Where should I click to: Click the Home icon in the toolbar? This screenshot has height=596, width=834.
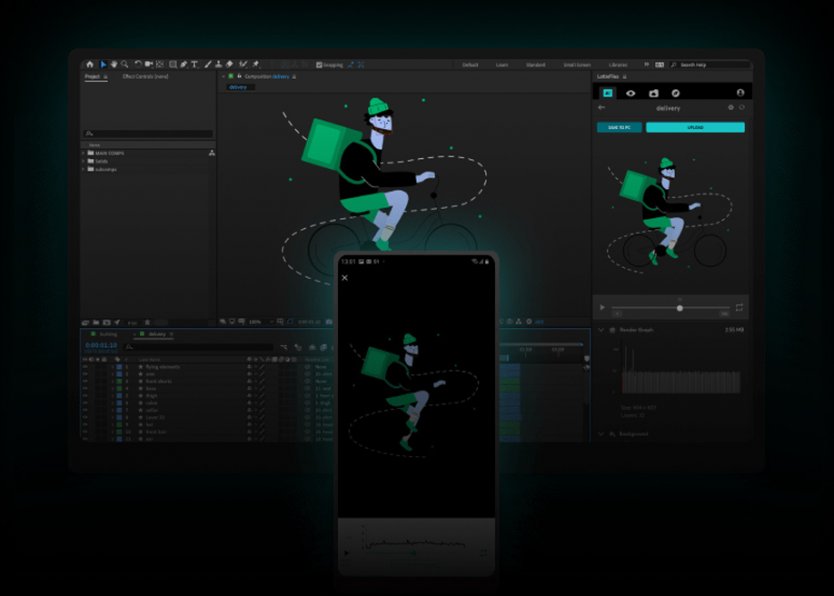point(89,63)
